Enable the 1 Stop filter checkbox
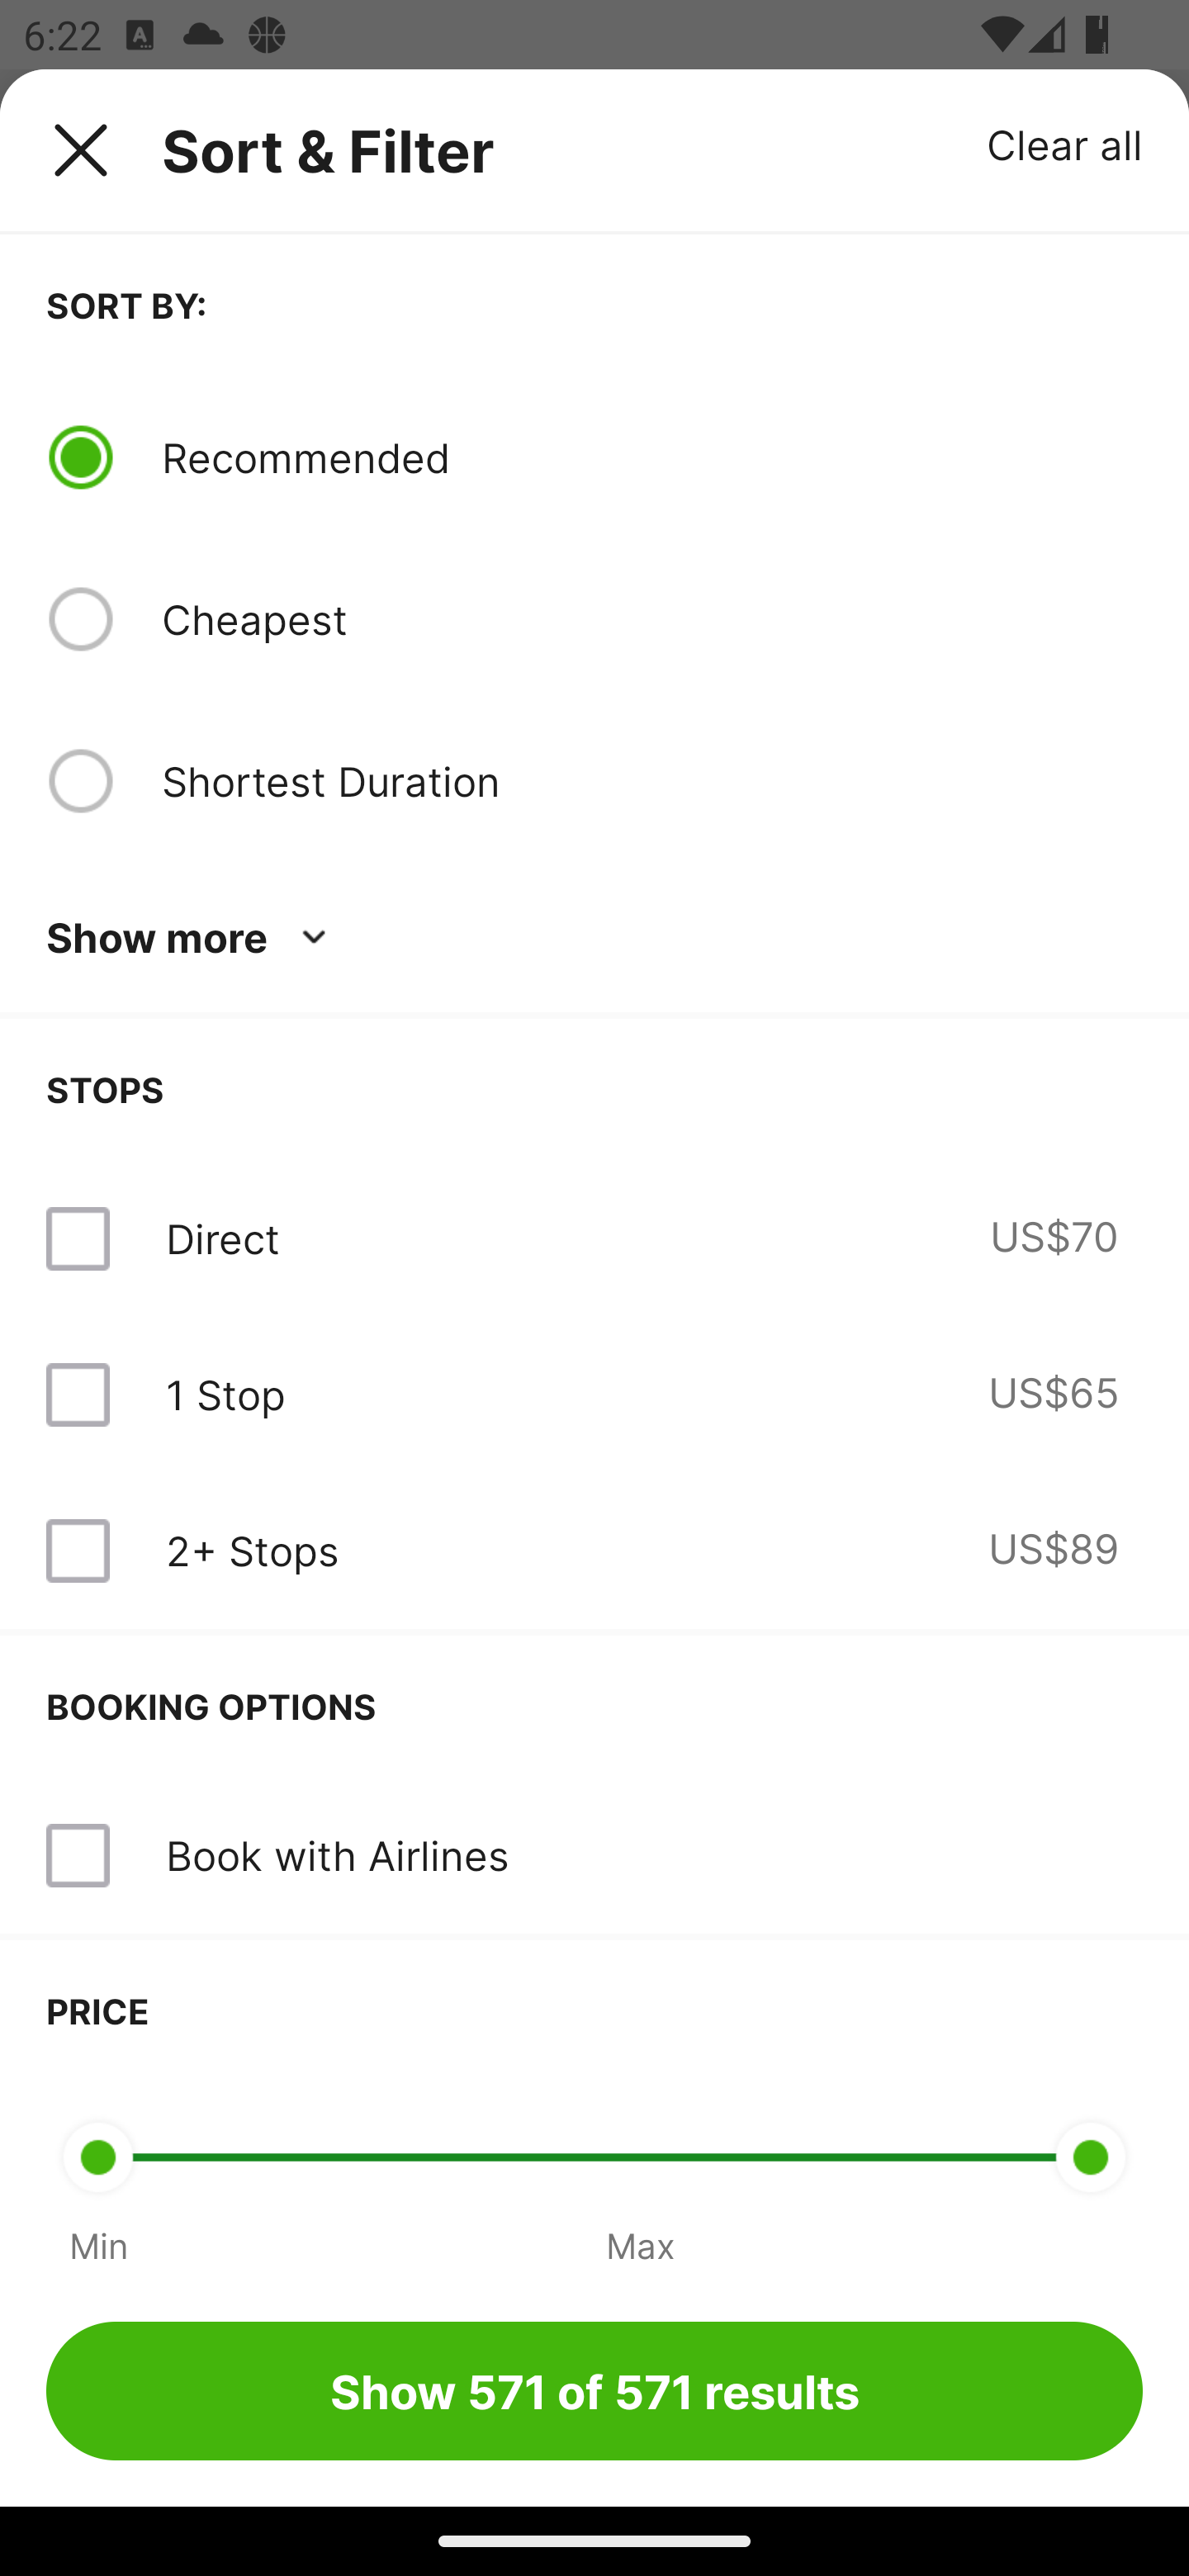 point(78,1395)
